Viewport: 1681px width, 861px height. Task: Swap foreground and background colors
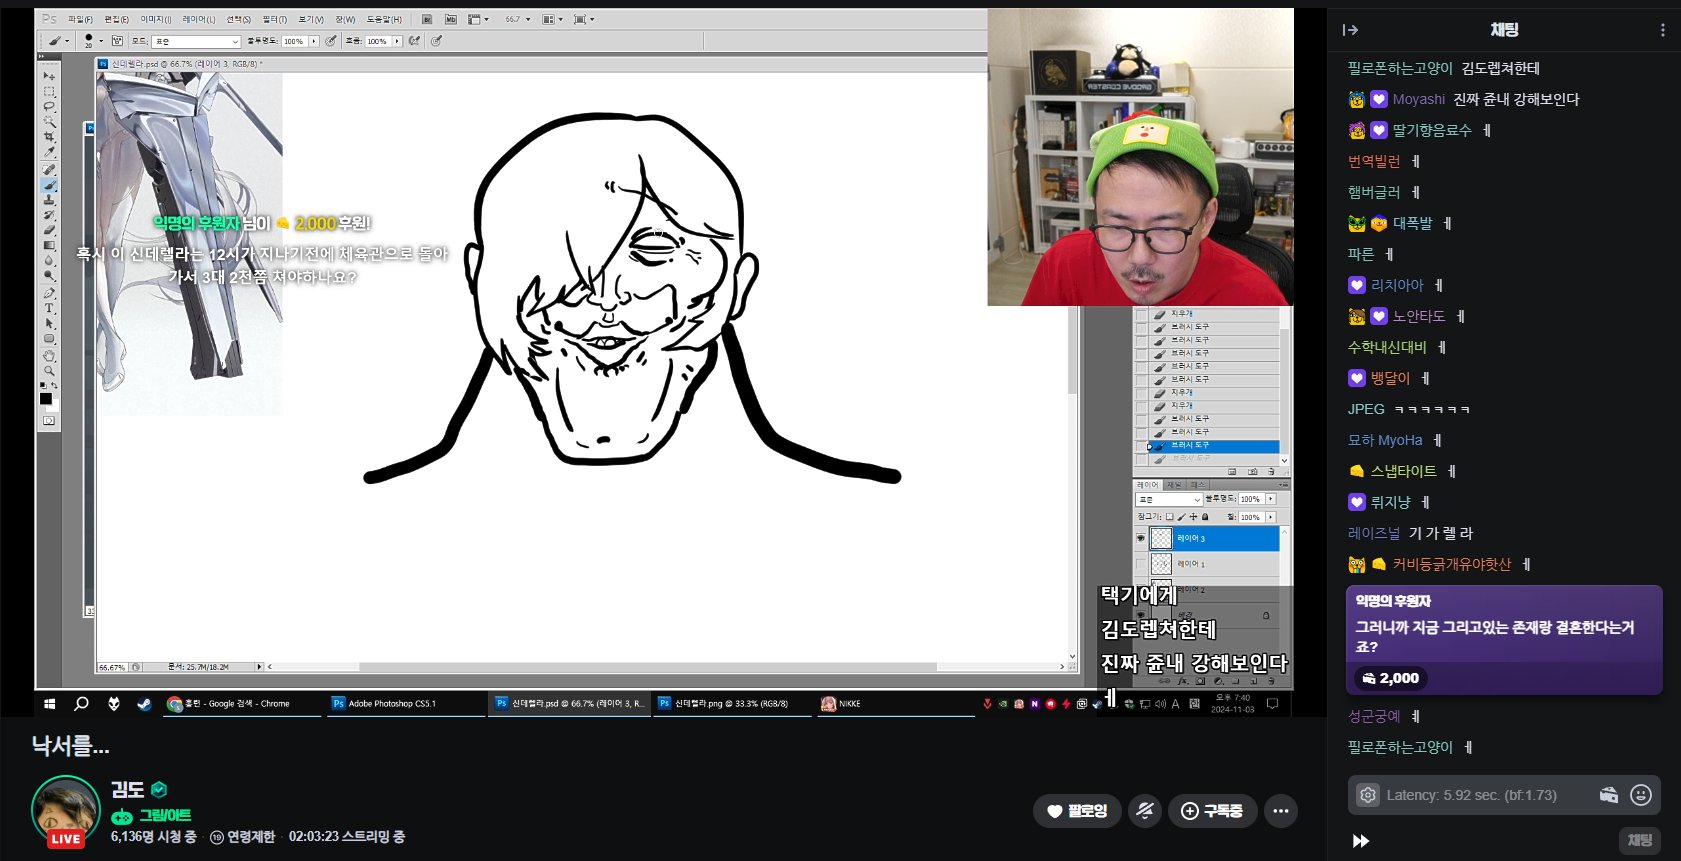coord(54,385)
